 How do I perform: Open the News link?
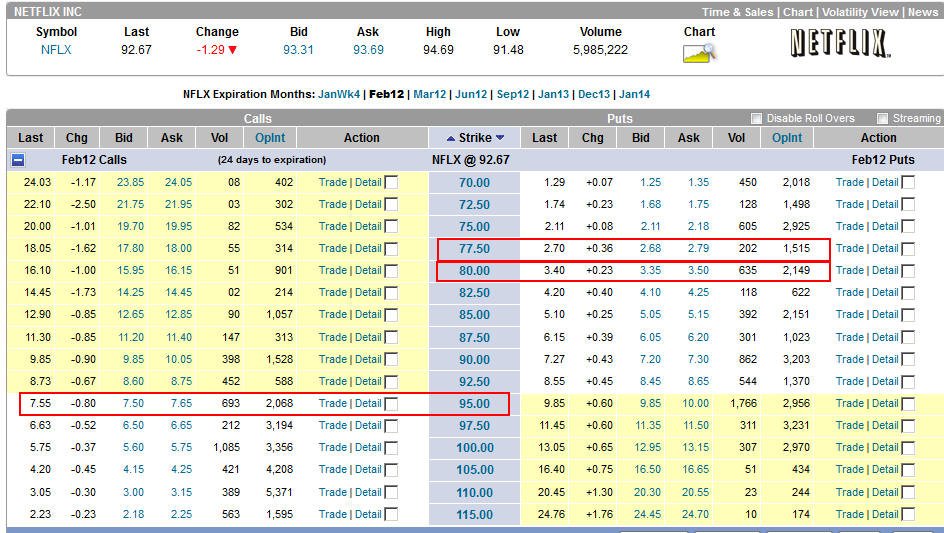coord(923,12)
